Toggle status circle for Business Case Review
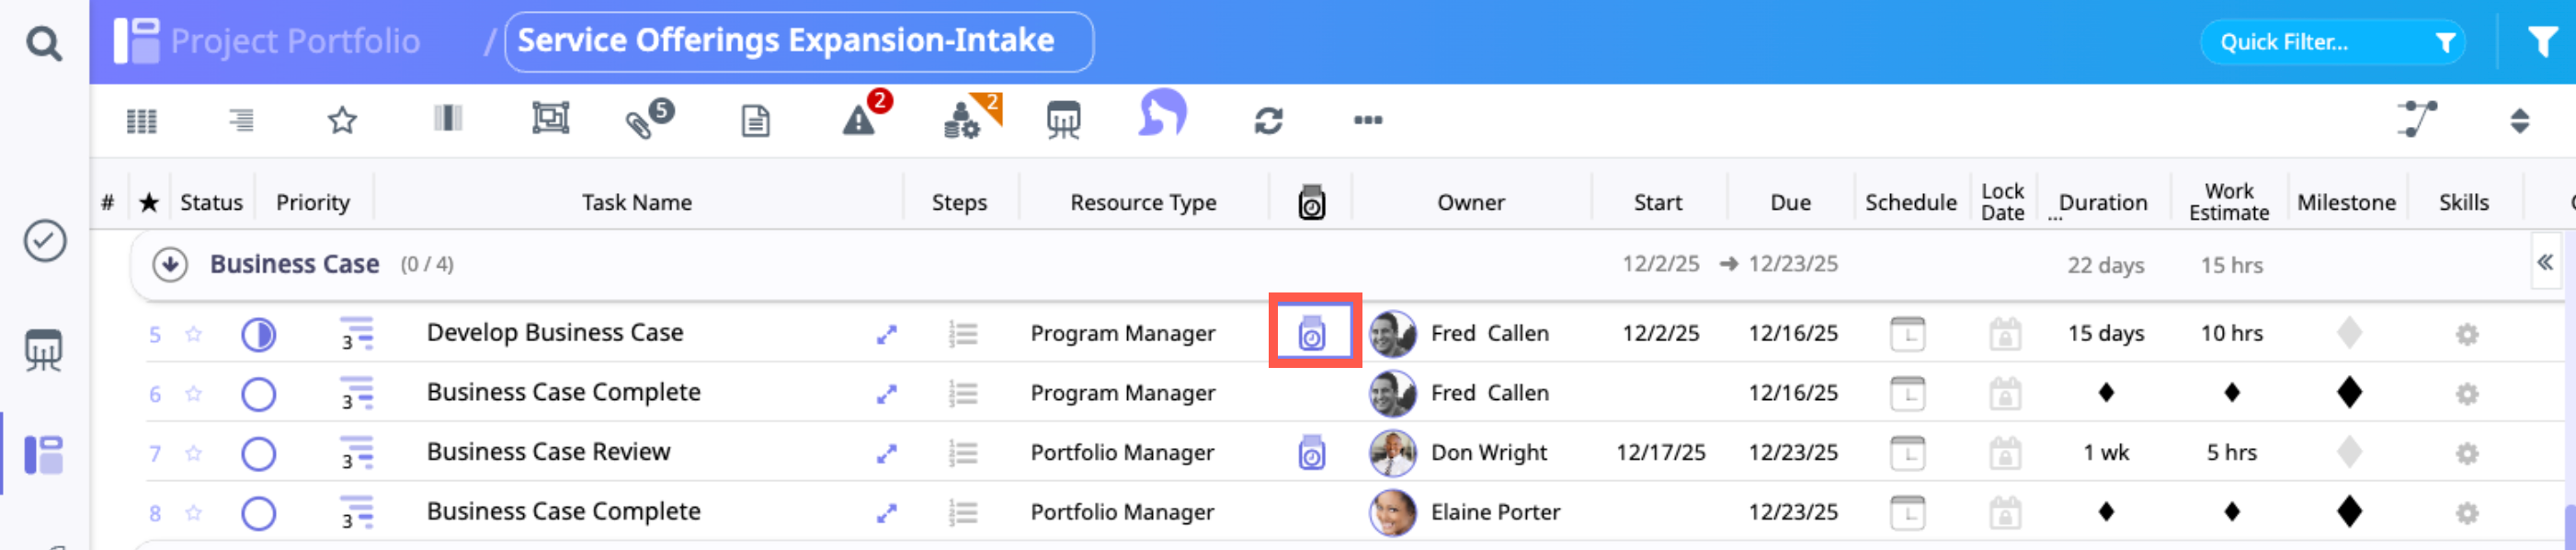 [x=258, y=453]
